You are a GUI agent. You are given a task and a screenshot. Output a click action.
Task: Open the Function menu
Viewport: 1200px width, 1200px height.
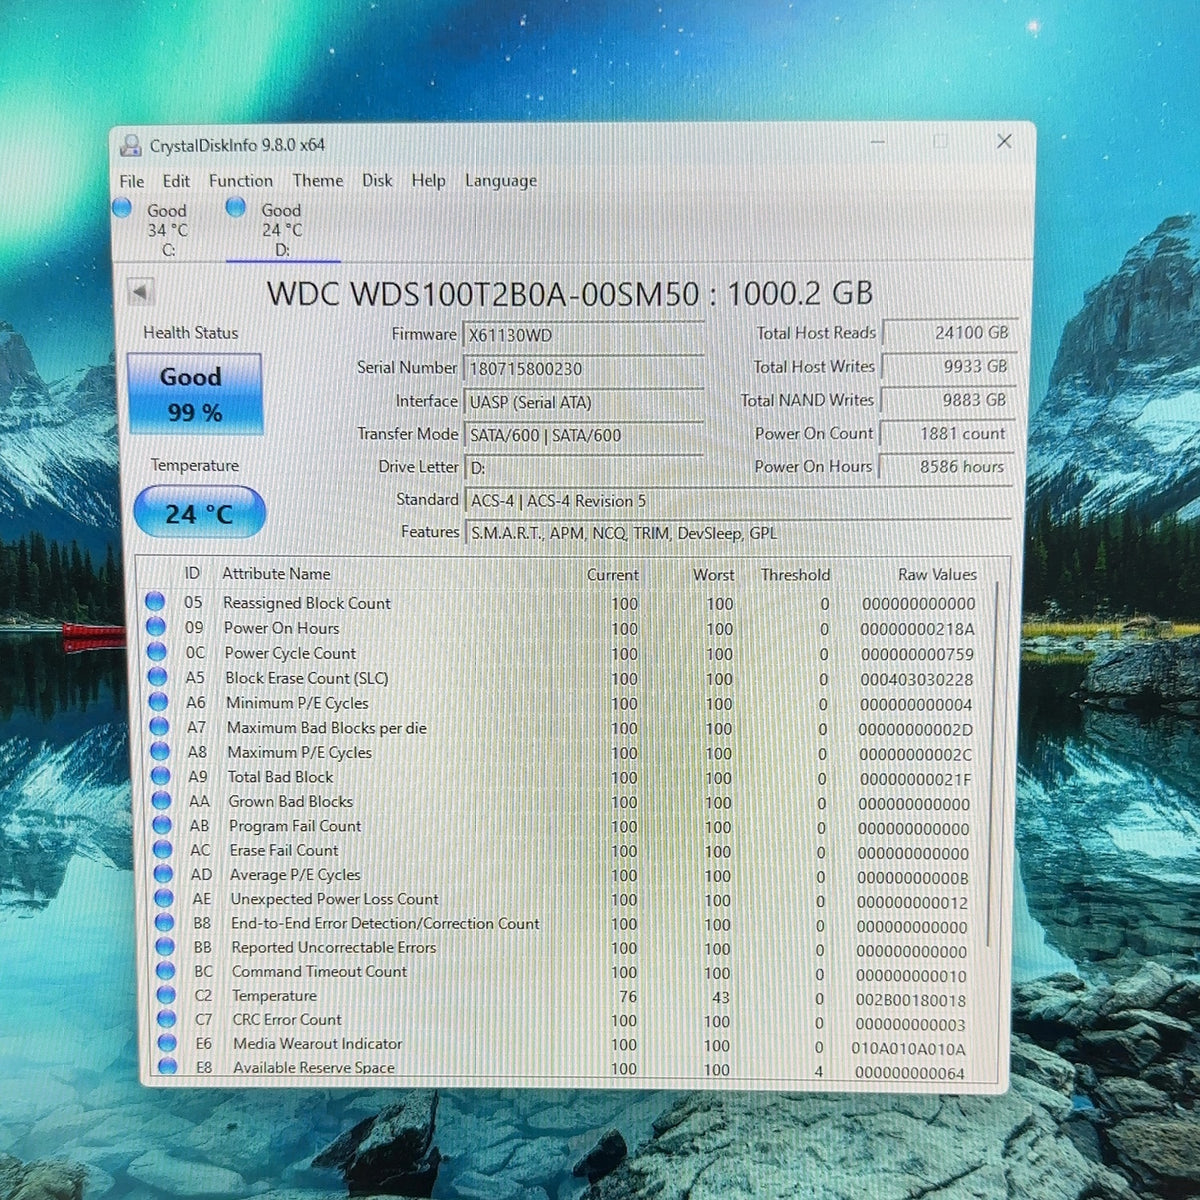[241, 181]
